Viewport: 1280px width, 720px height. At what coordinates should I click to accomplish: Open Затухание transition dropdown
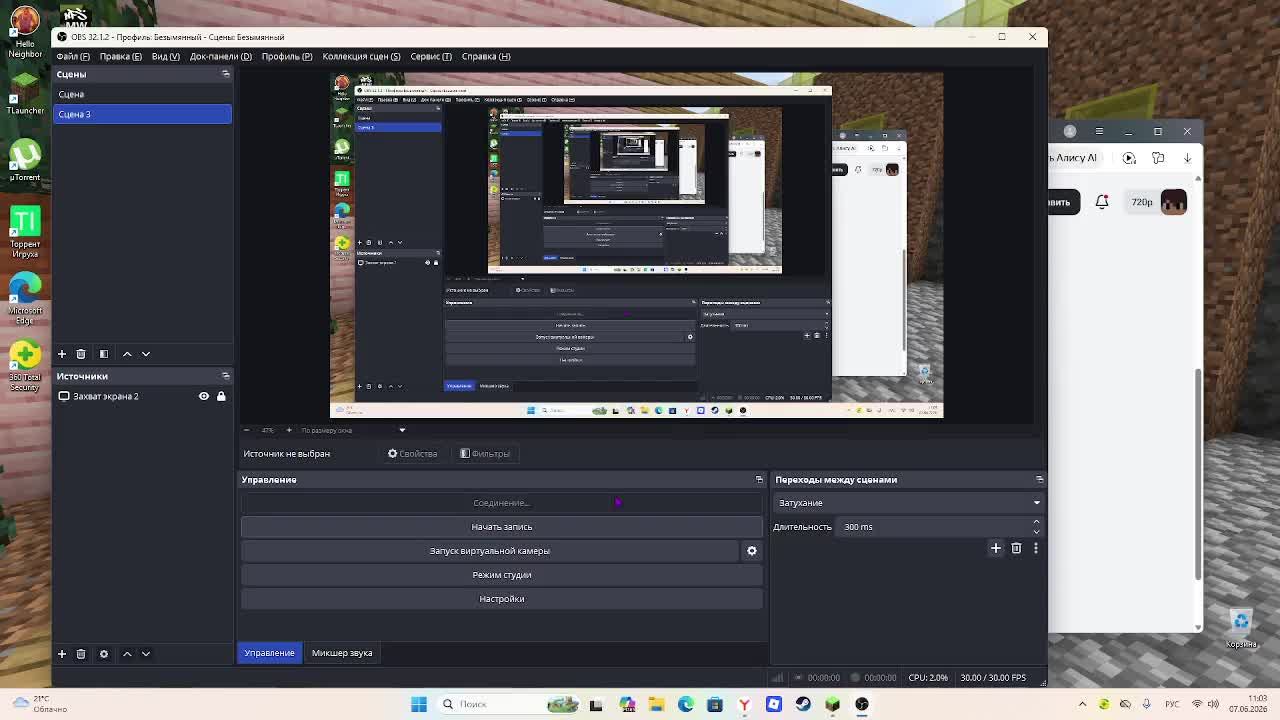[908, 503]
